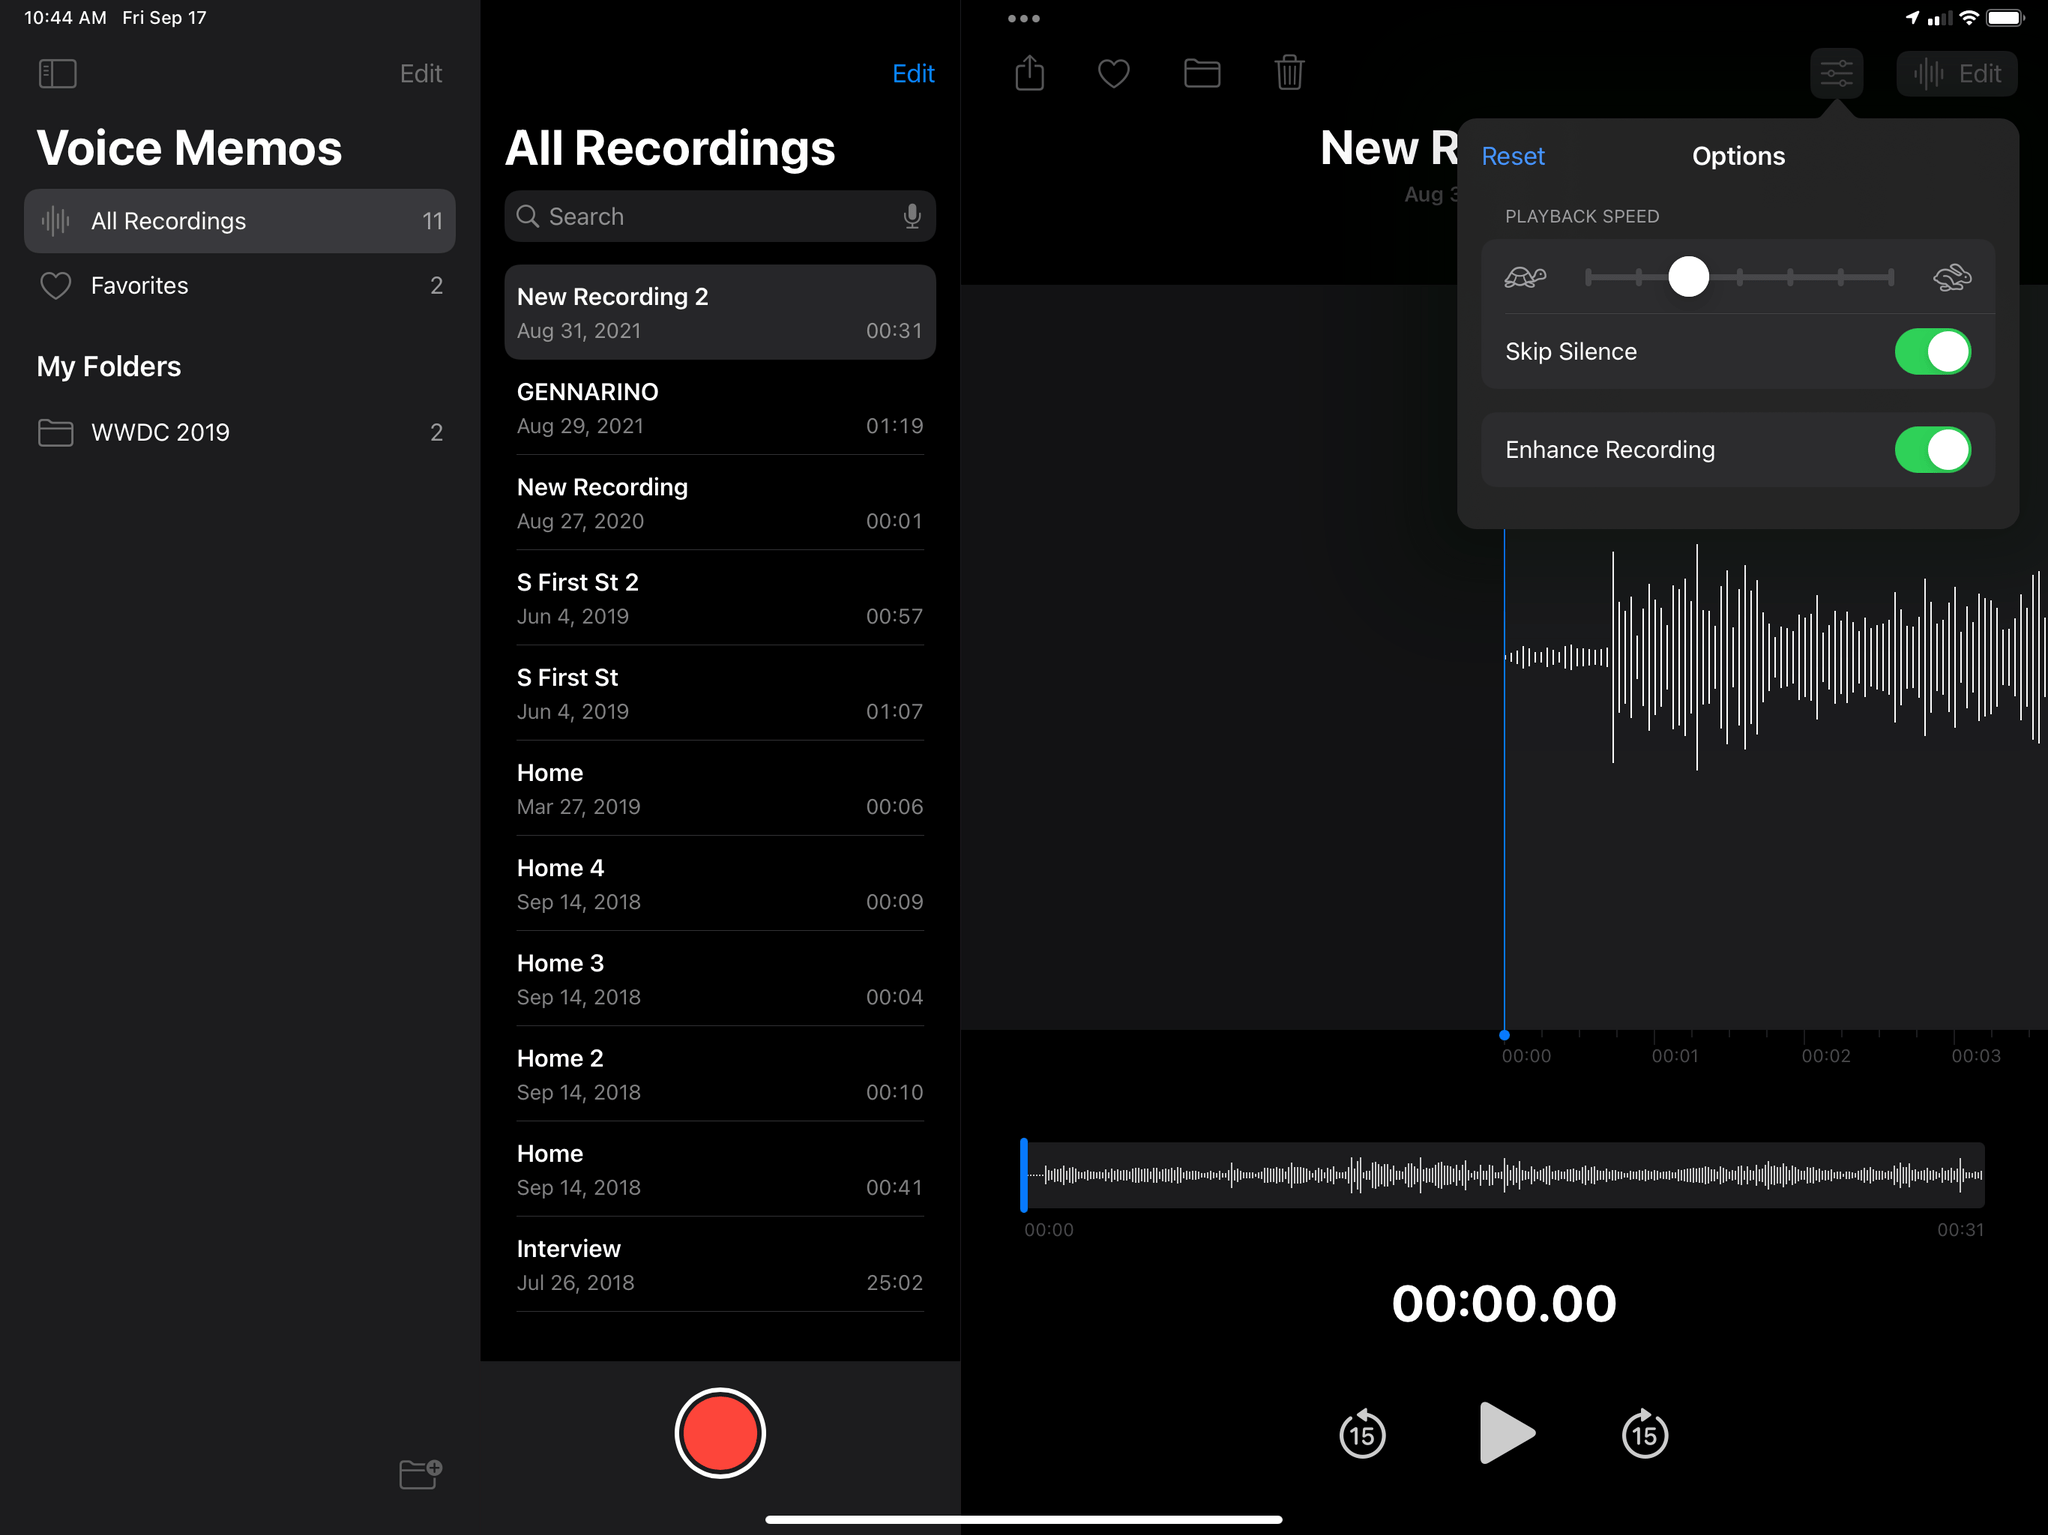Select the S First St 2 recording

point(720,598)
